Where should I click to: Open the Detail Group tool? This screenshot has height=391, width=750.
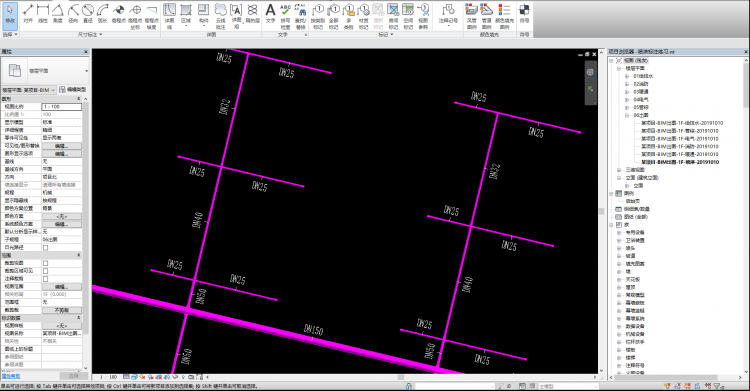[236, 16]
